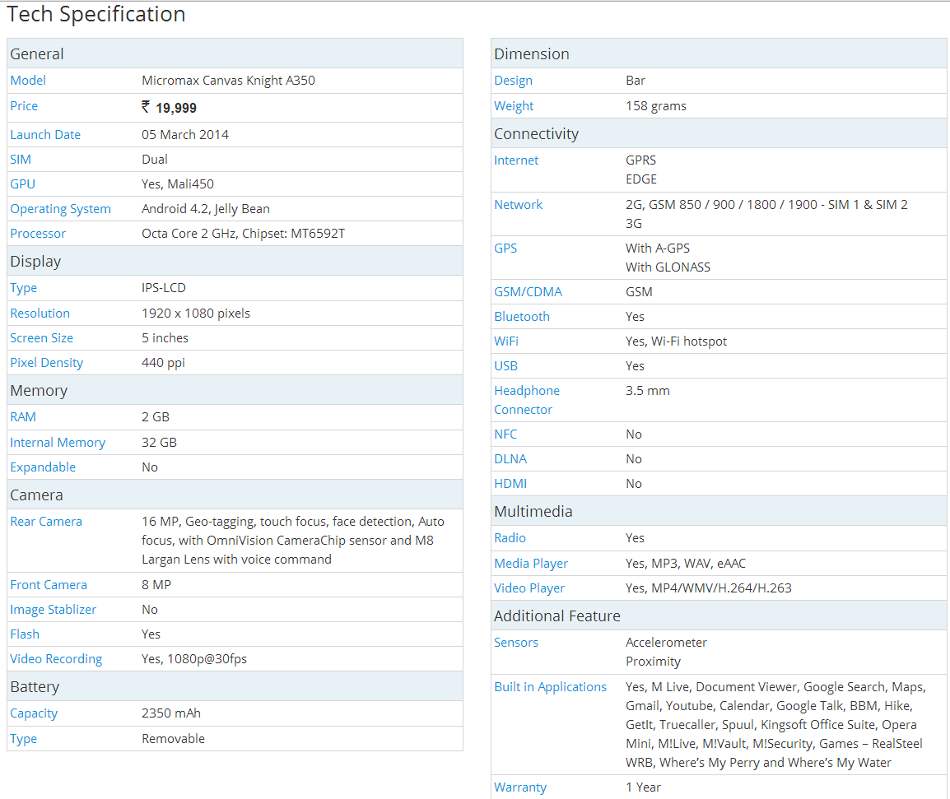The image size is (950, 799).
Task: Select the Bluetooth link
Action: (x=522, y=317)
